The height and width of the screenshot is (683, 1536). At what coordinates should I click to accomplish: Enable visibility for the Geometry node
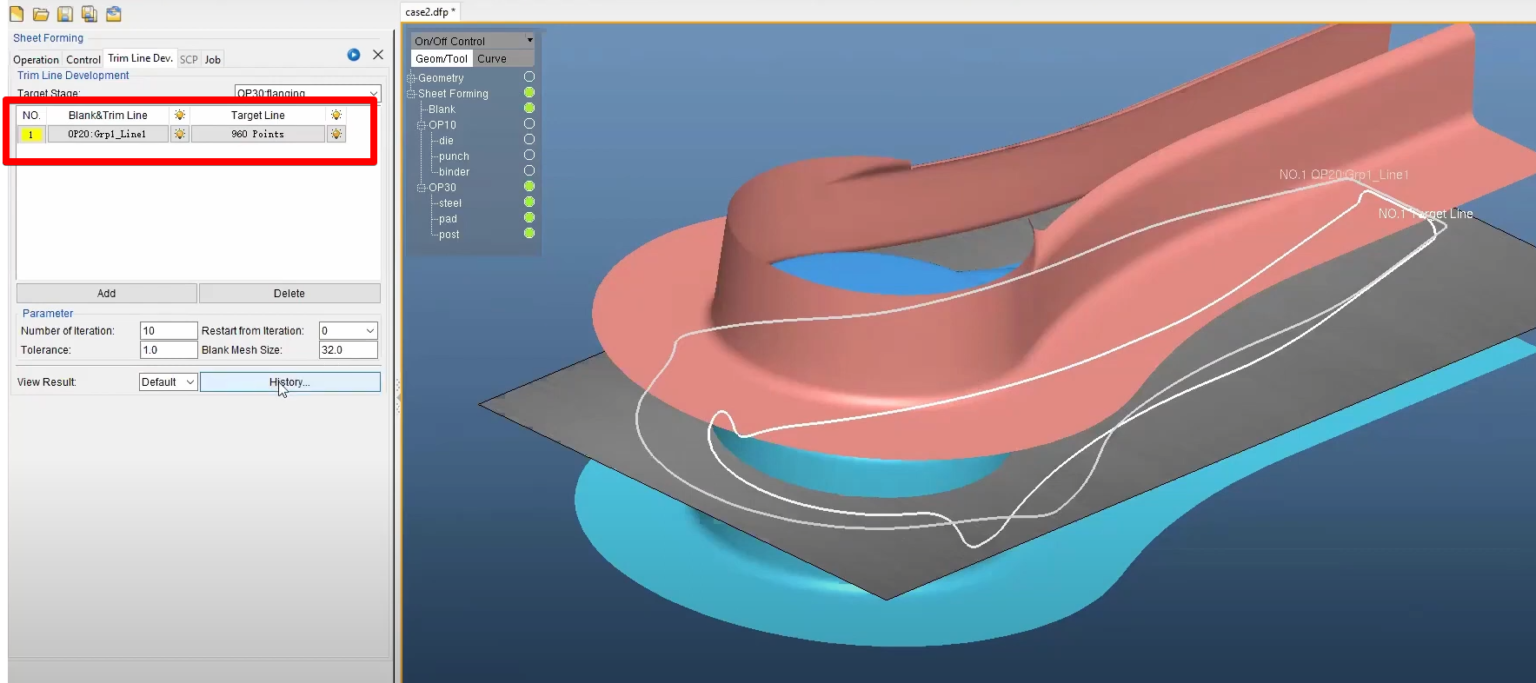click(529, 76)
